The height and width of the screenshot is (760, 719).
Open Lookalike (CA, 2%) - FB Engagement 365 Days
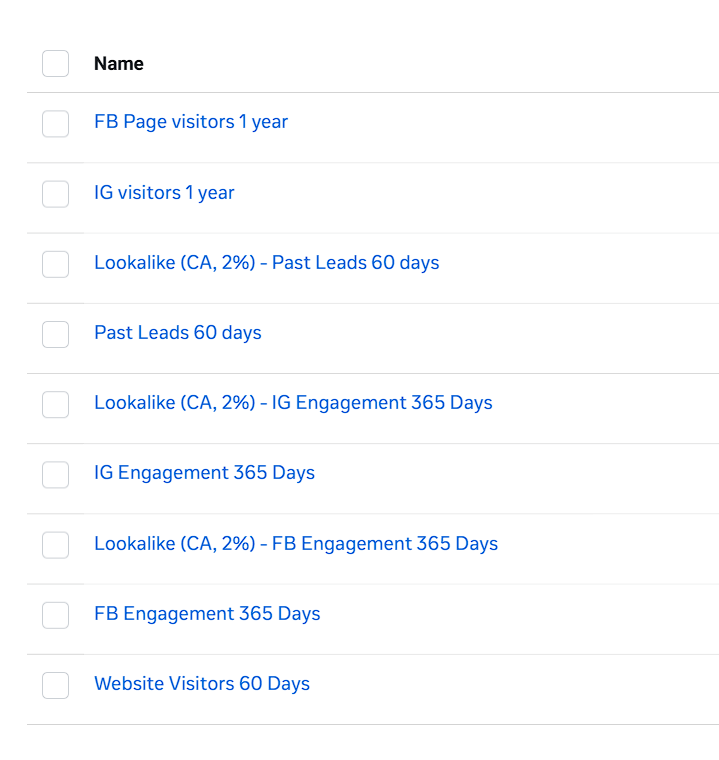tap(296, 544)
